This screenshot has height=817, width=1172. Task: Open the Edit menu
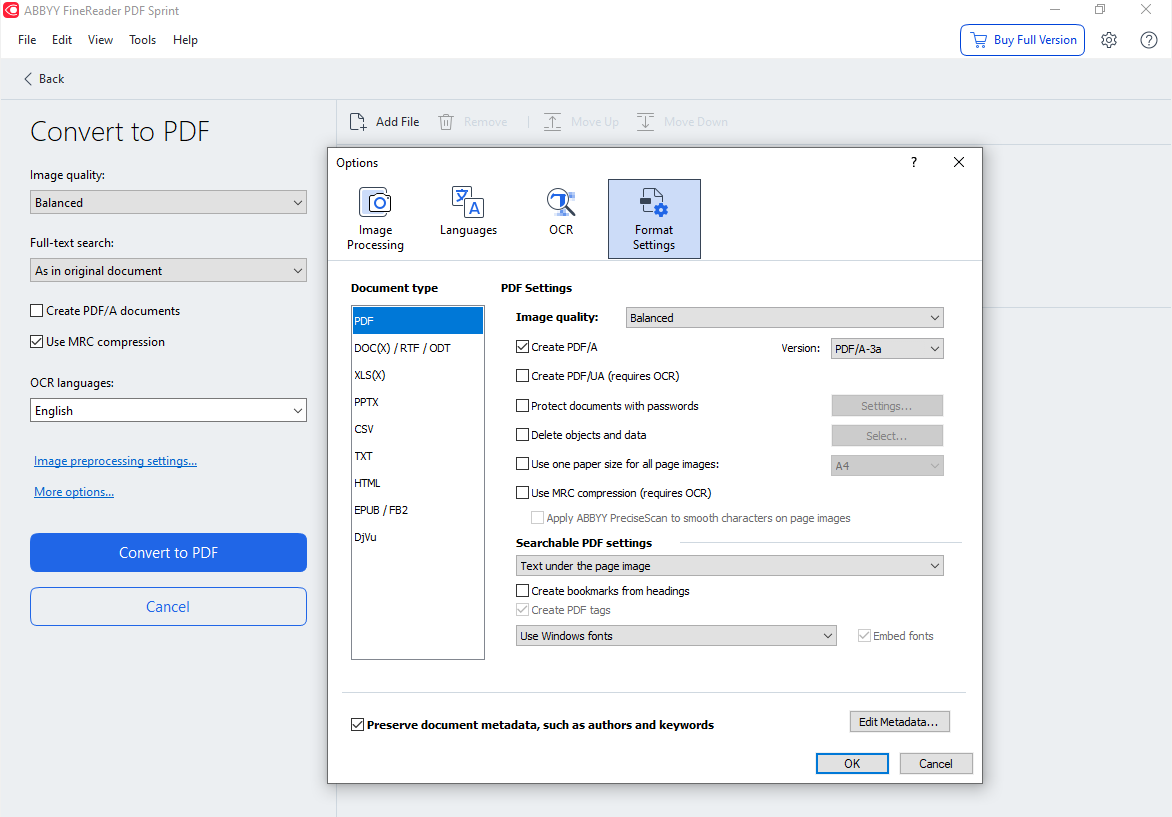(62, 40)
